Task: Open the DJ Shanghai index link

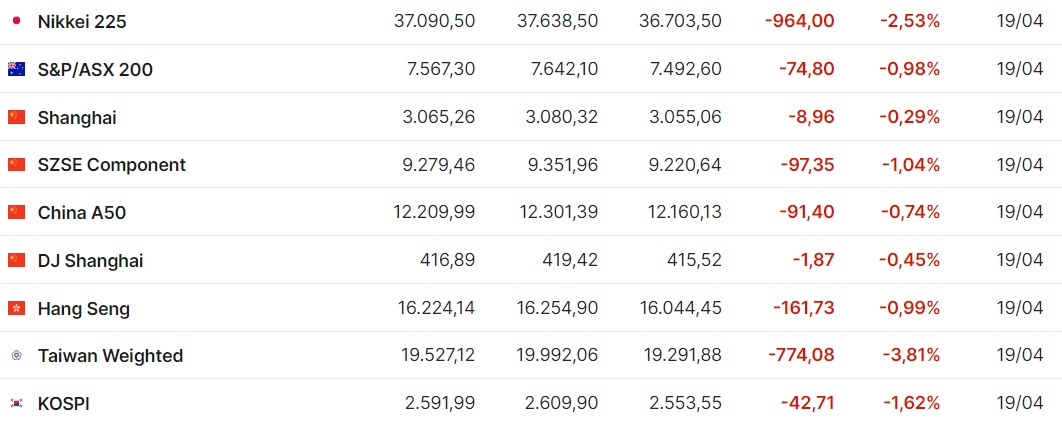Action: point(91,261)
